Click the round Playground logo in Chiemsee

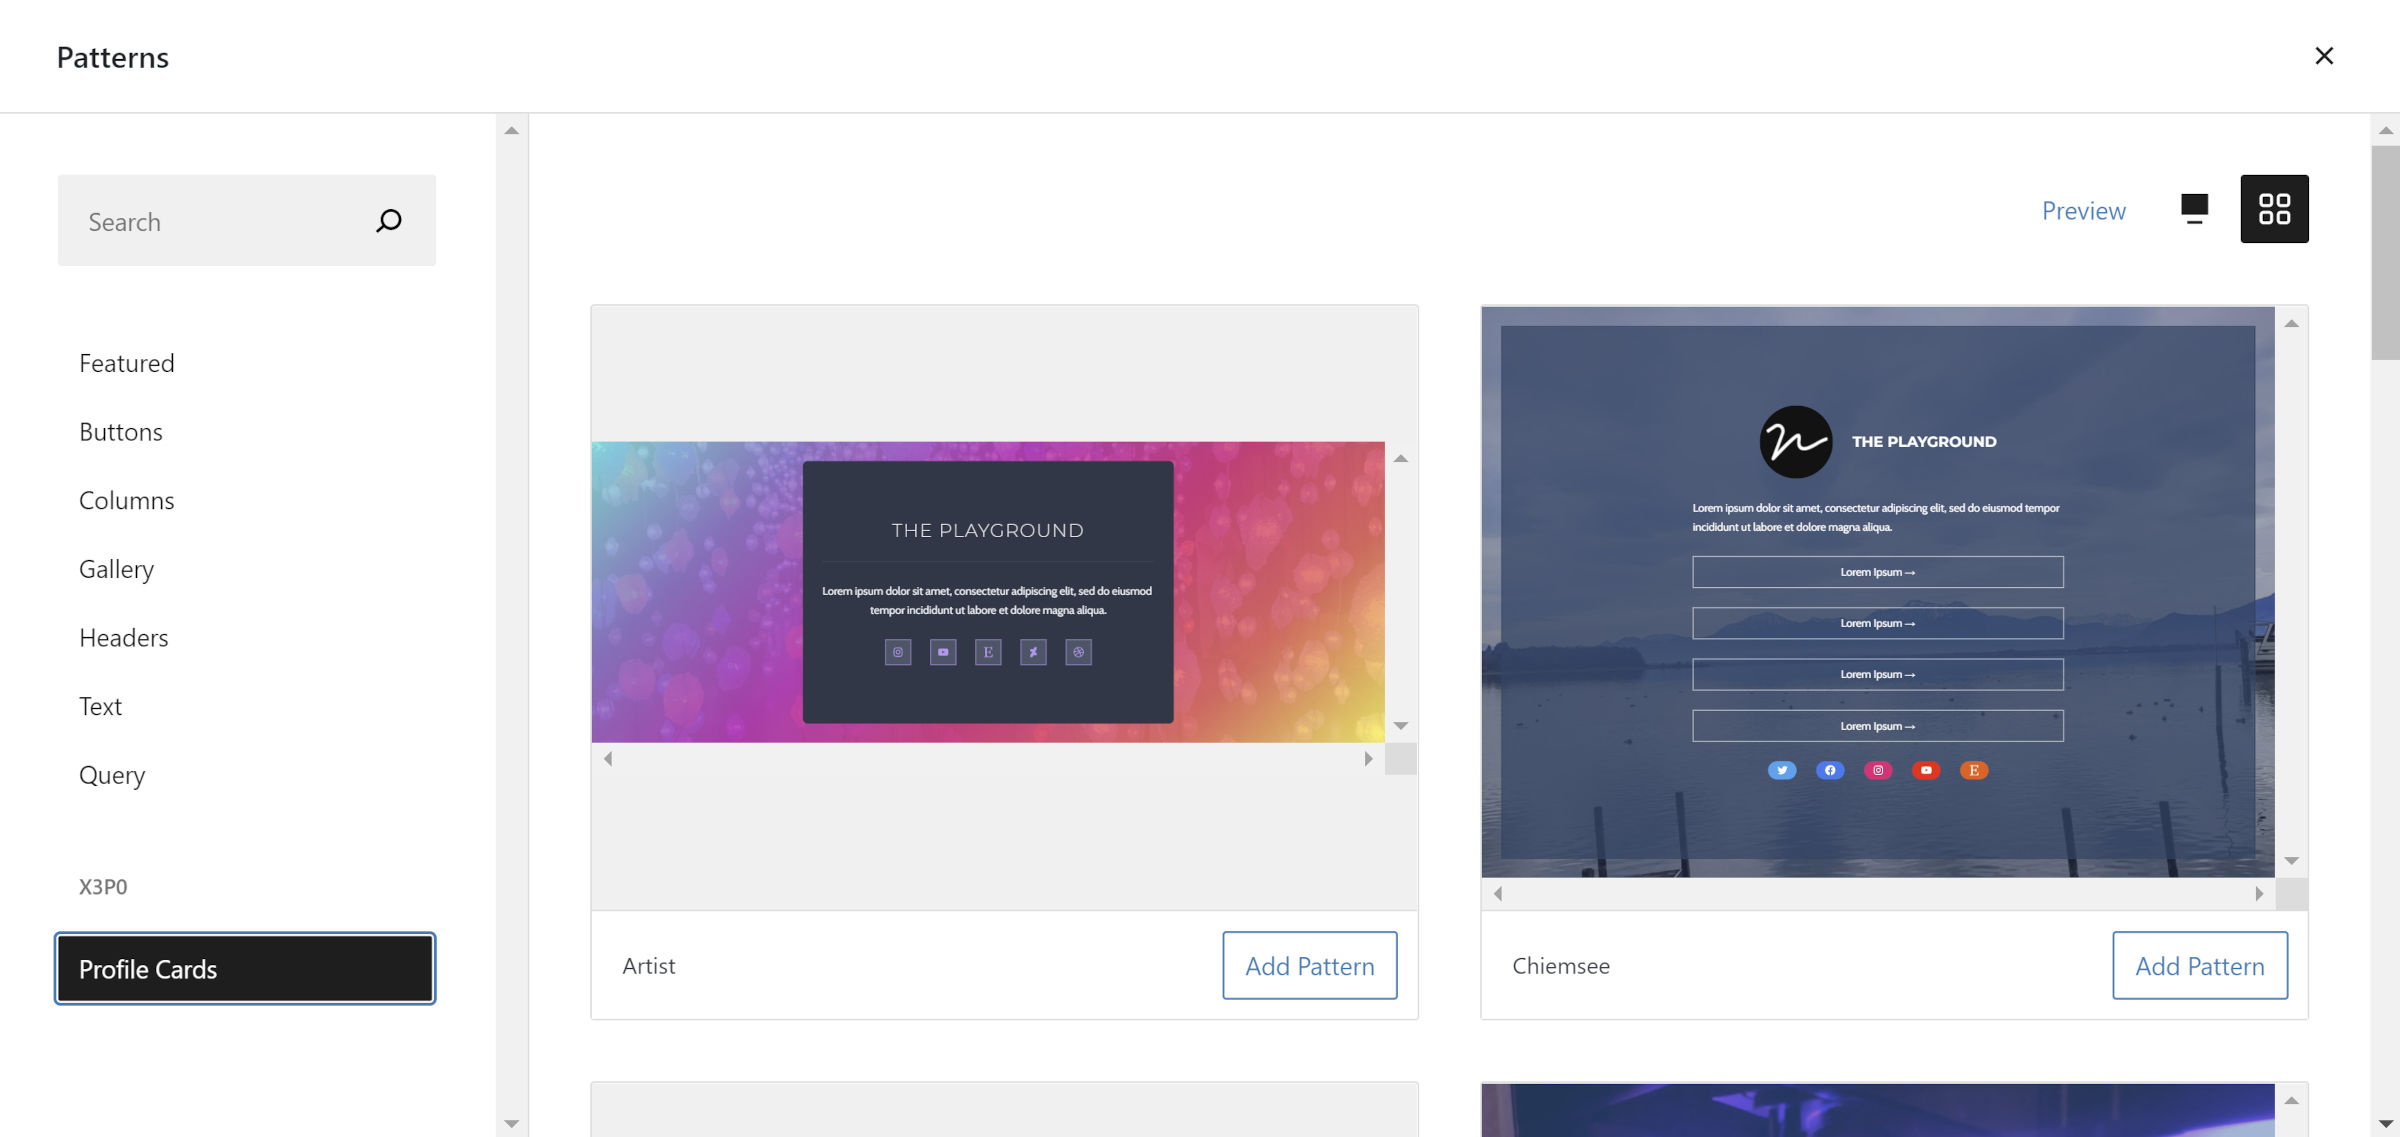(1795, 441)
